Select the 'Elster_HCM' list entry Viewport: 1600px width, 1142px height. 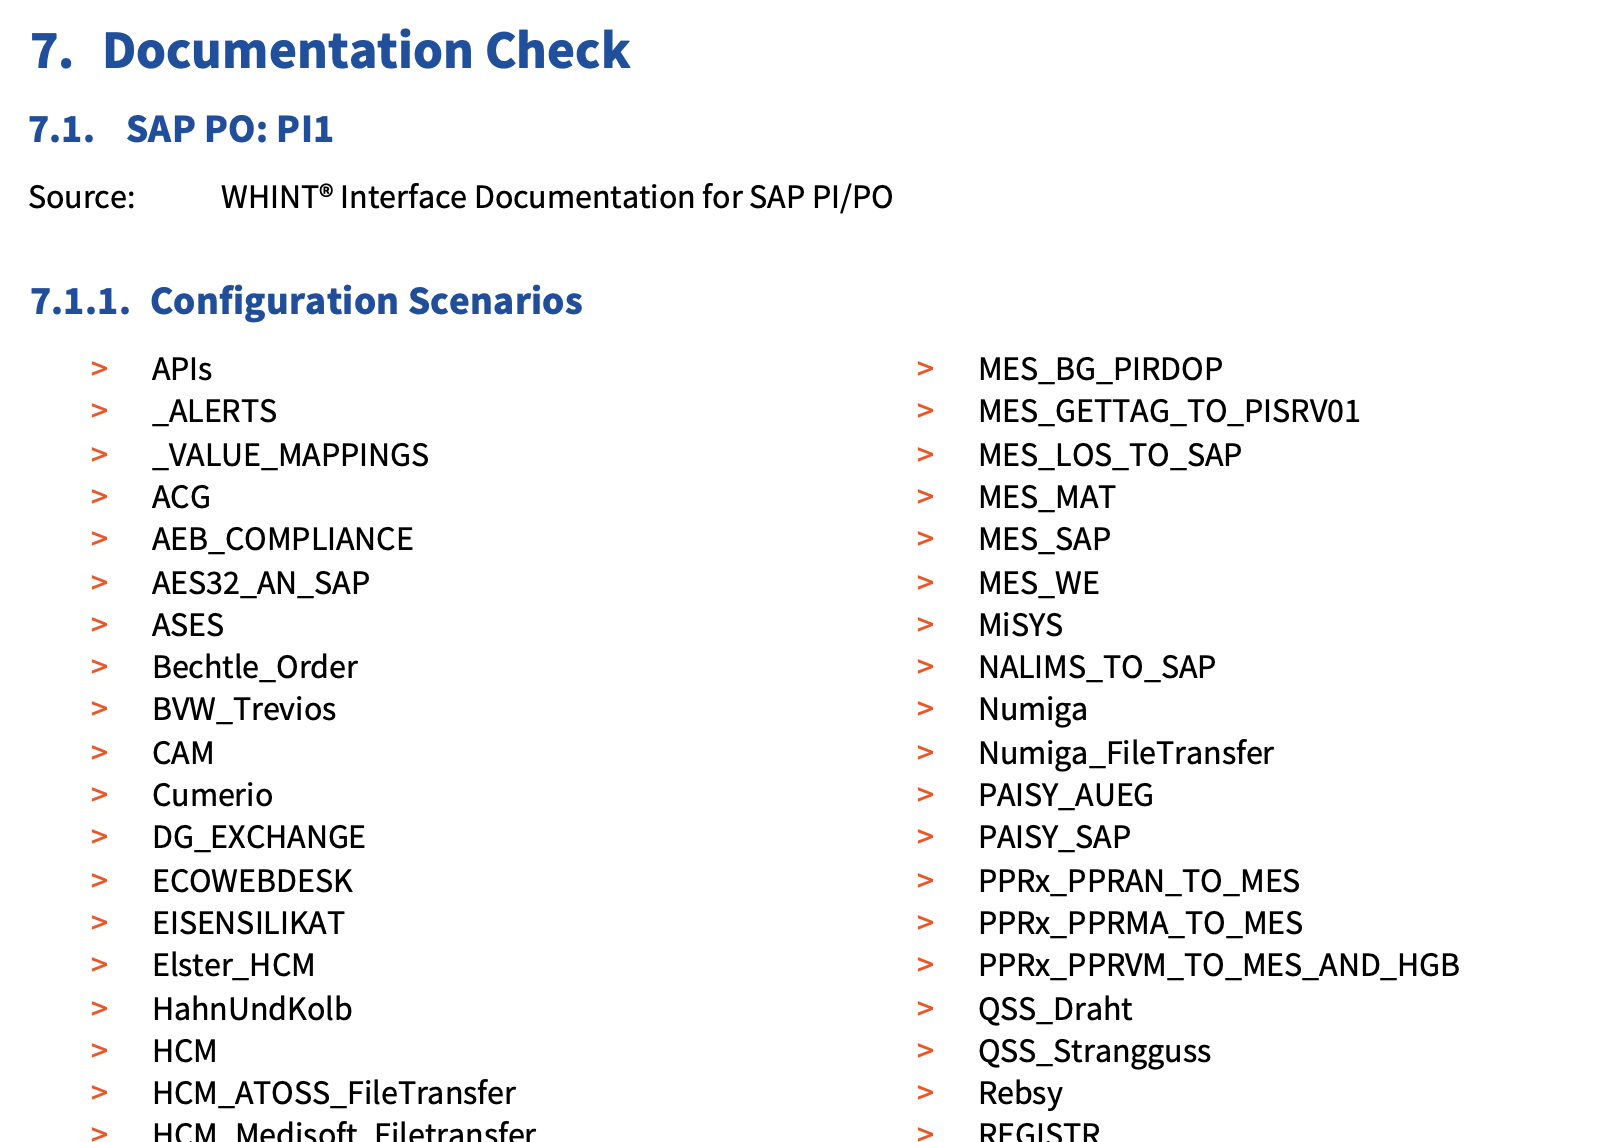(233, 965)
